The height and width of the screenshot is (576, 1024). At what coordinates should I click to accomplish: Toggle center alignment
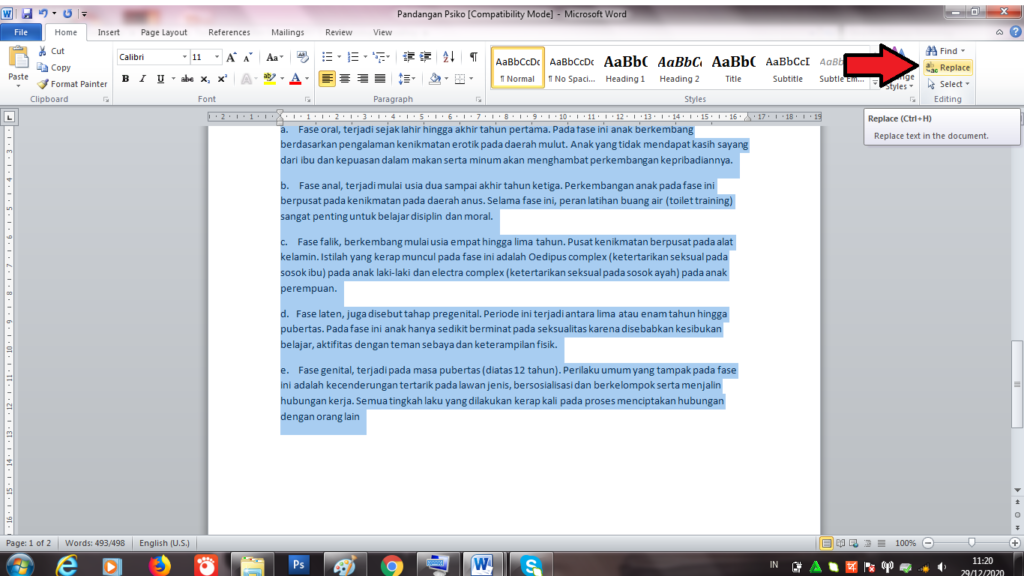coord(344,79)
